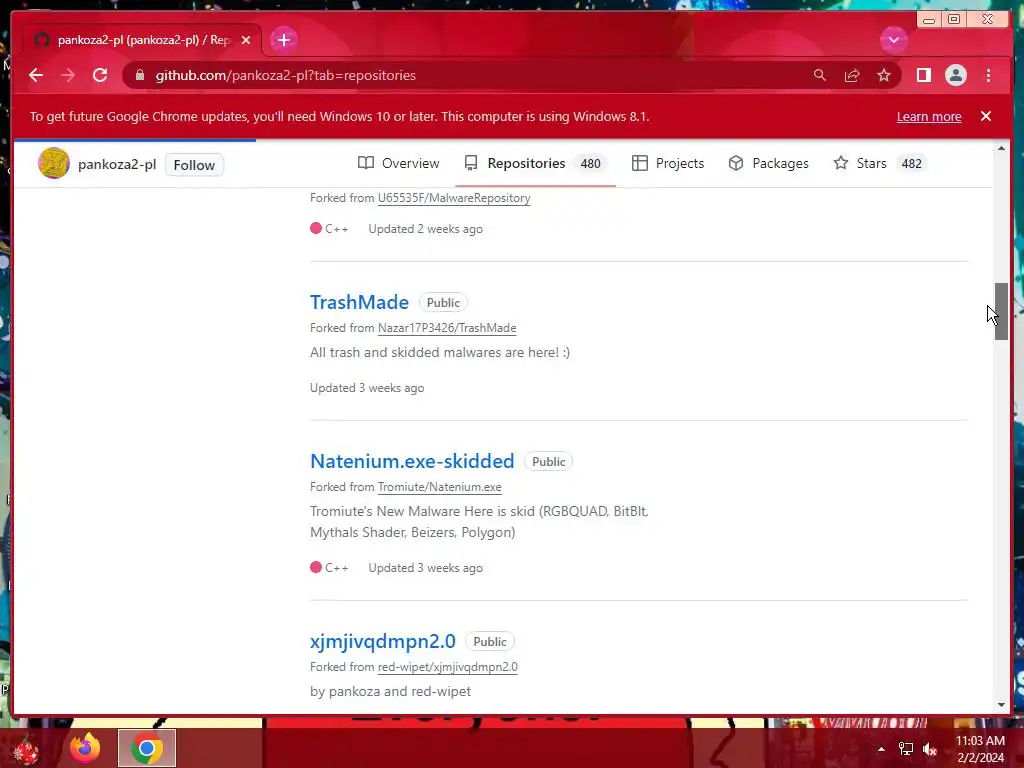View site security lock info
The height and width of the screenshot is (768, 1024).
(x=140, y=75)
